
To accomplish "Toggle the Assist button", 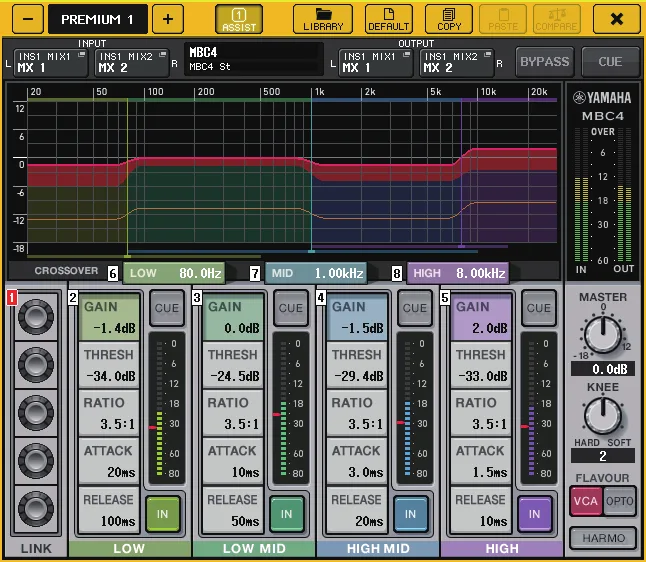I will tap(239, 19).
